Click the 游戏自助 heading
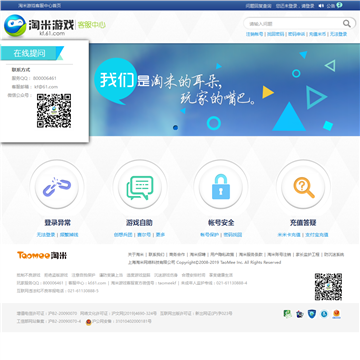This screenshot has height=360, width=360. click(139, 223)
